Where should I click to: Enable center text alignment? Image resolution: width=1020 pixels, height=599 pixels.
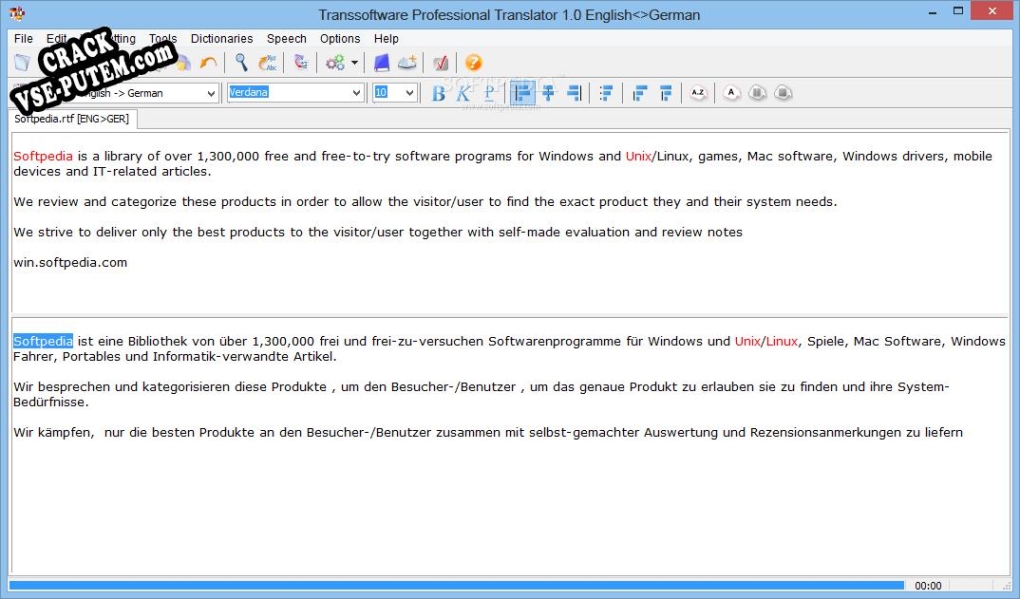(548, 92)
